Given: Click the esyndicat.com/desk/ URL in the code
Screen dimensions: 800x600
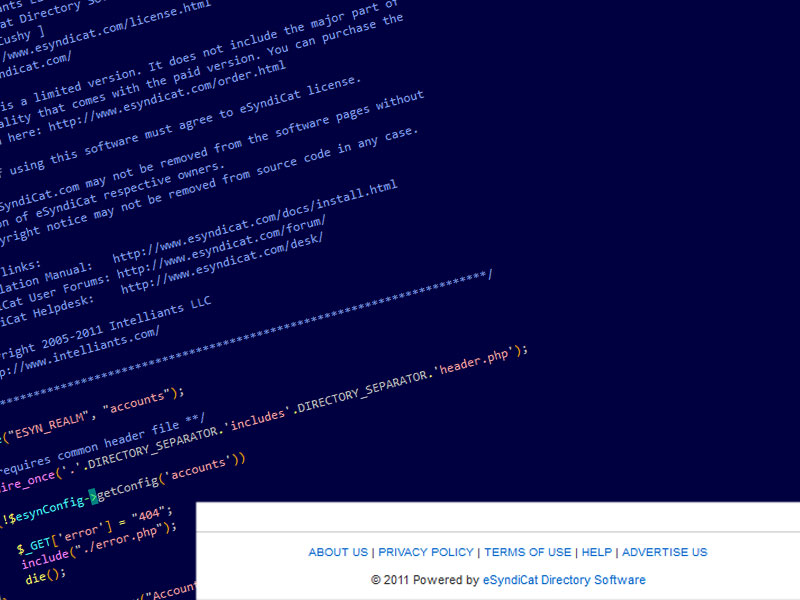Looking at the screenshot, I should (x=221, y=264).
